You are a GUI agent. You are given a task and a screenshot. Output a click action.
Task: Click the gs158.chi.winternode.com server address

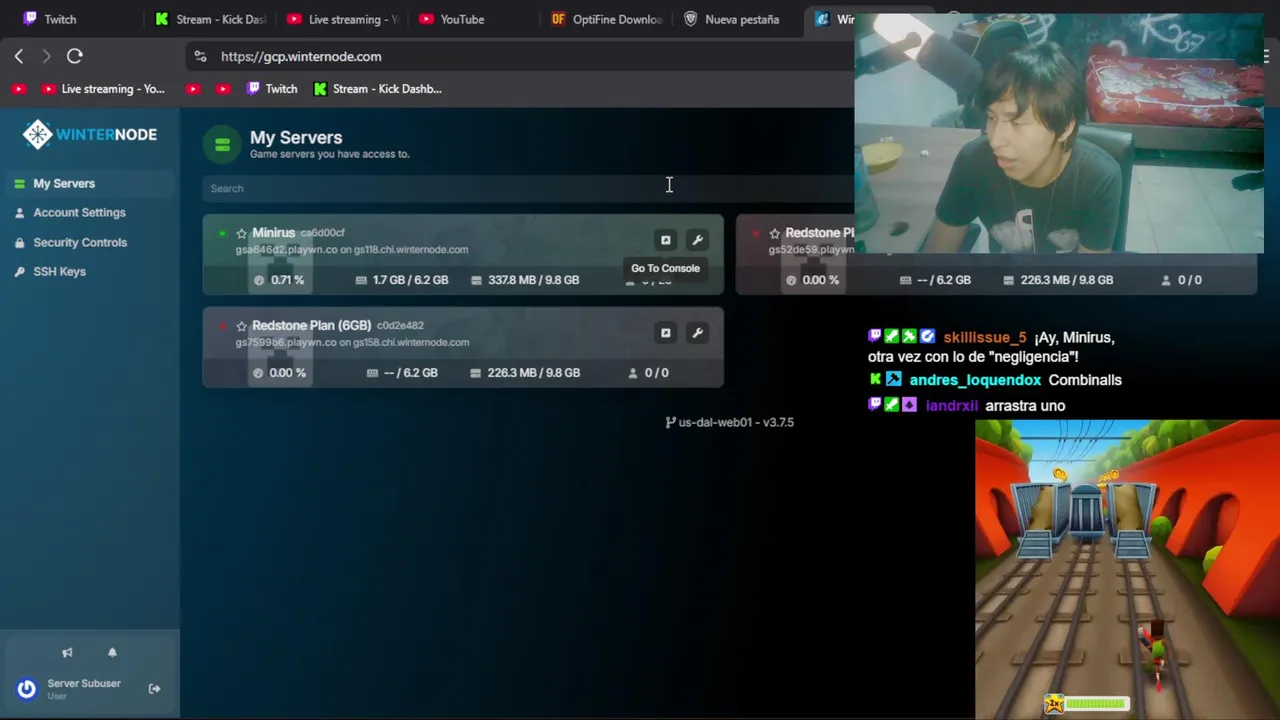[411, 343]
